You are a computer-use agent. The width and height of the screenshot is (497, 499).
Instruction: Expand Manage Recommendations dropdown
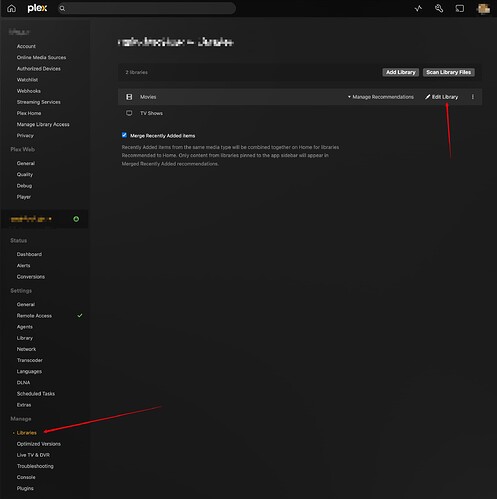click(x=381, y=97)
